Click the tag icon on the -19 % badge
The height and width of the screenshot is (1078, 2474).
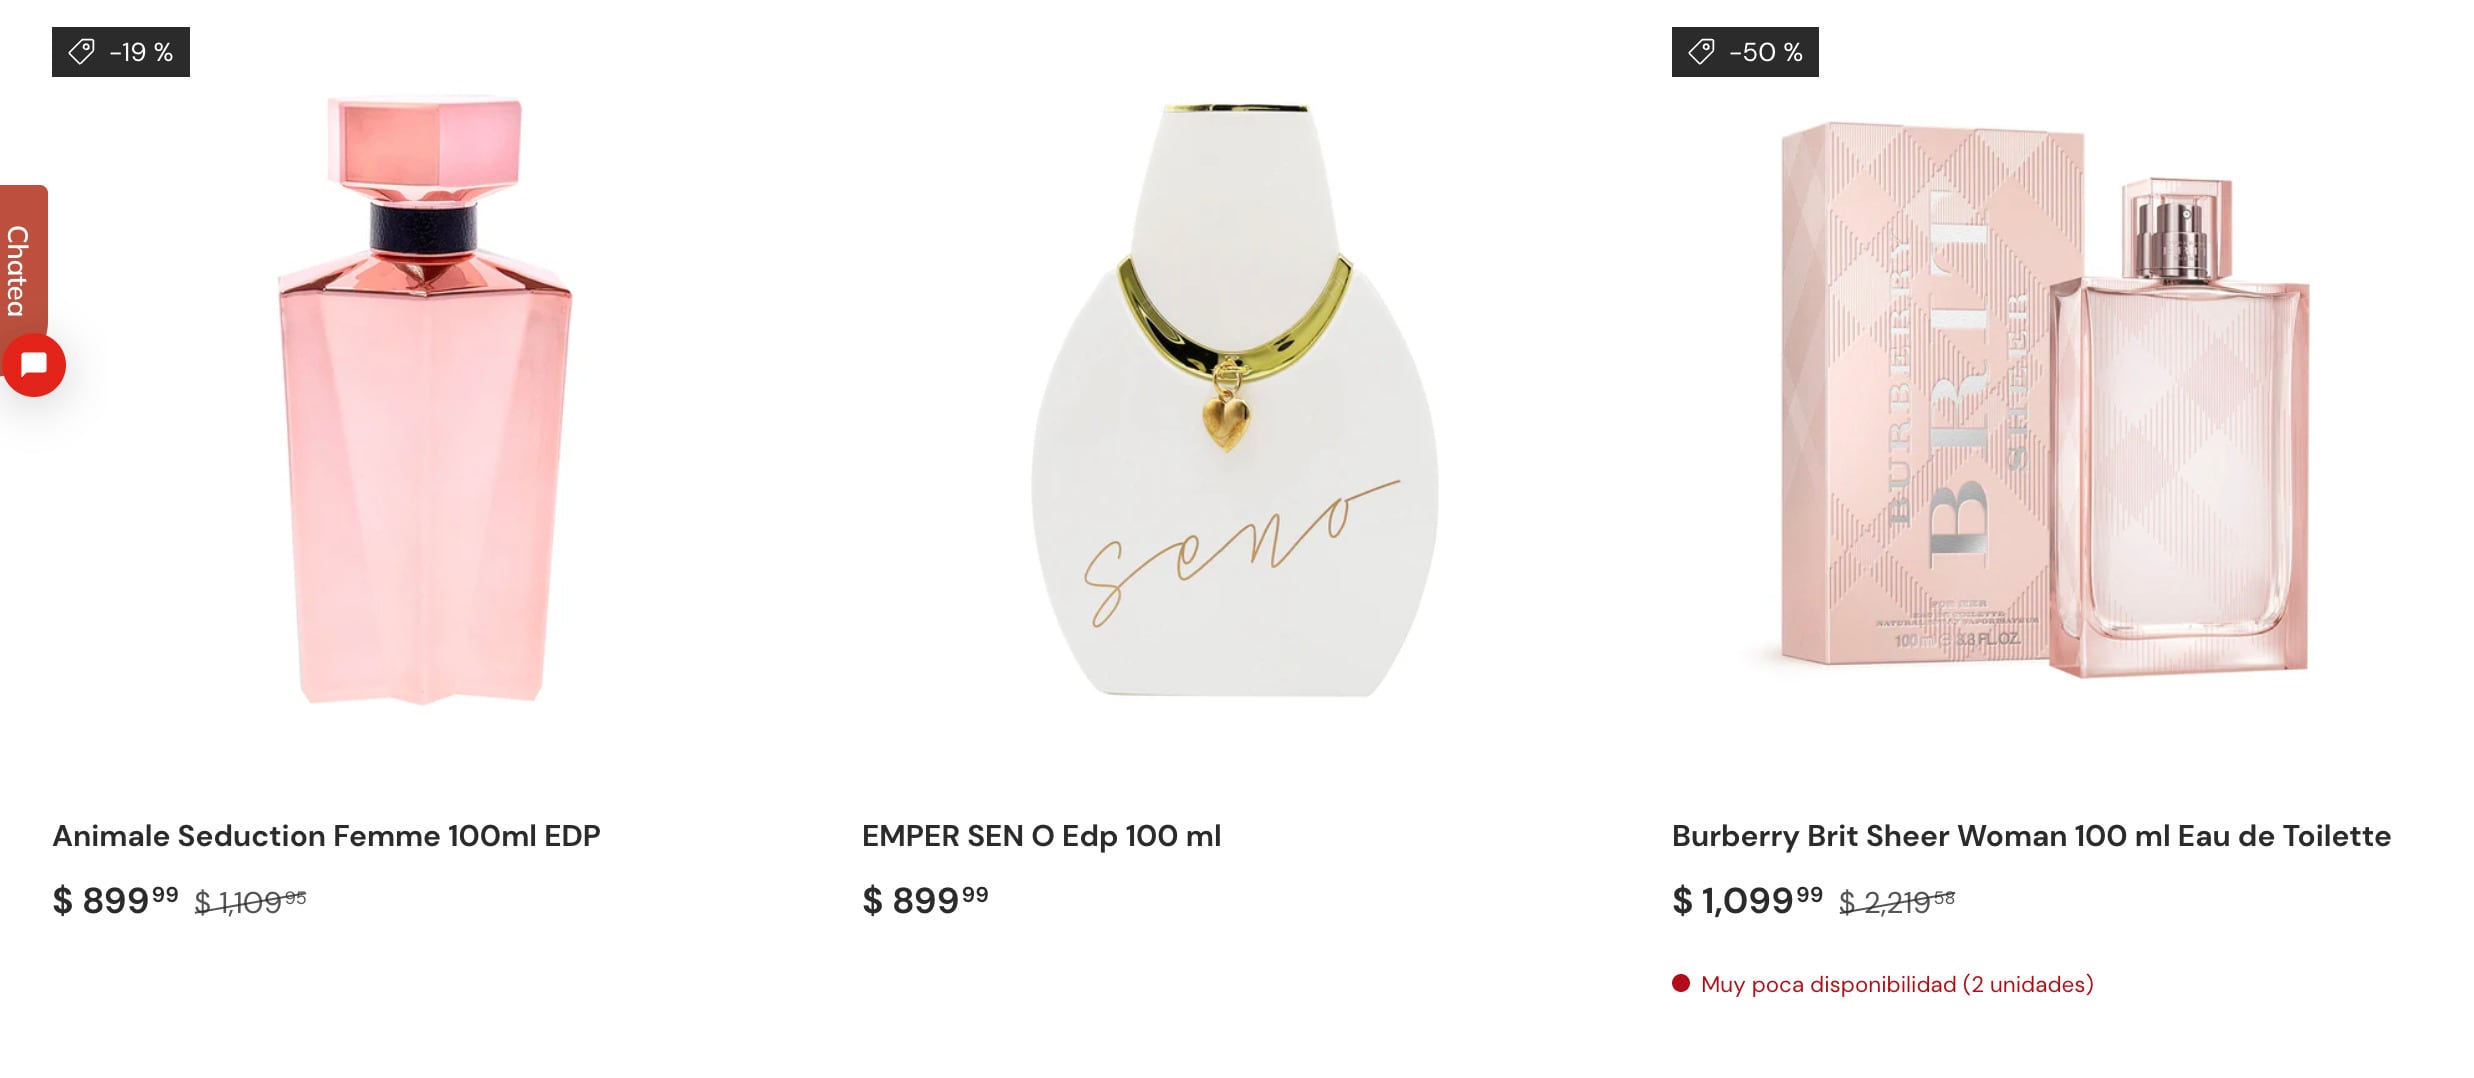point(82,52)
